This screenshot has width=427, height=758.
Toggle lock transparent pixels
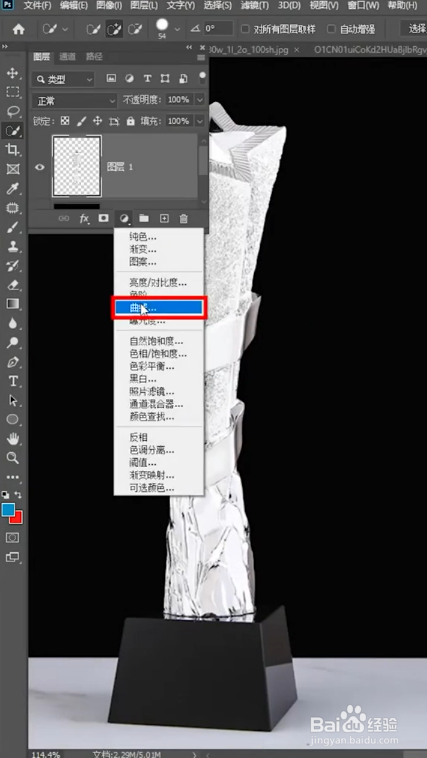click(x=65, y=121)
